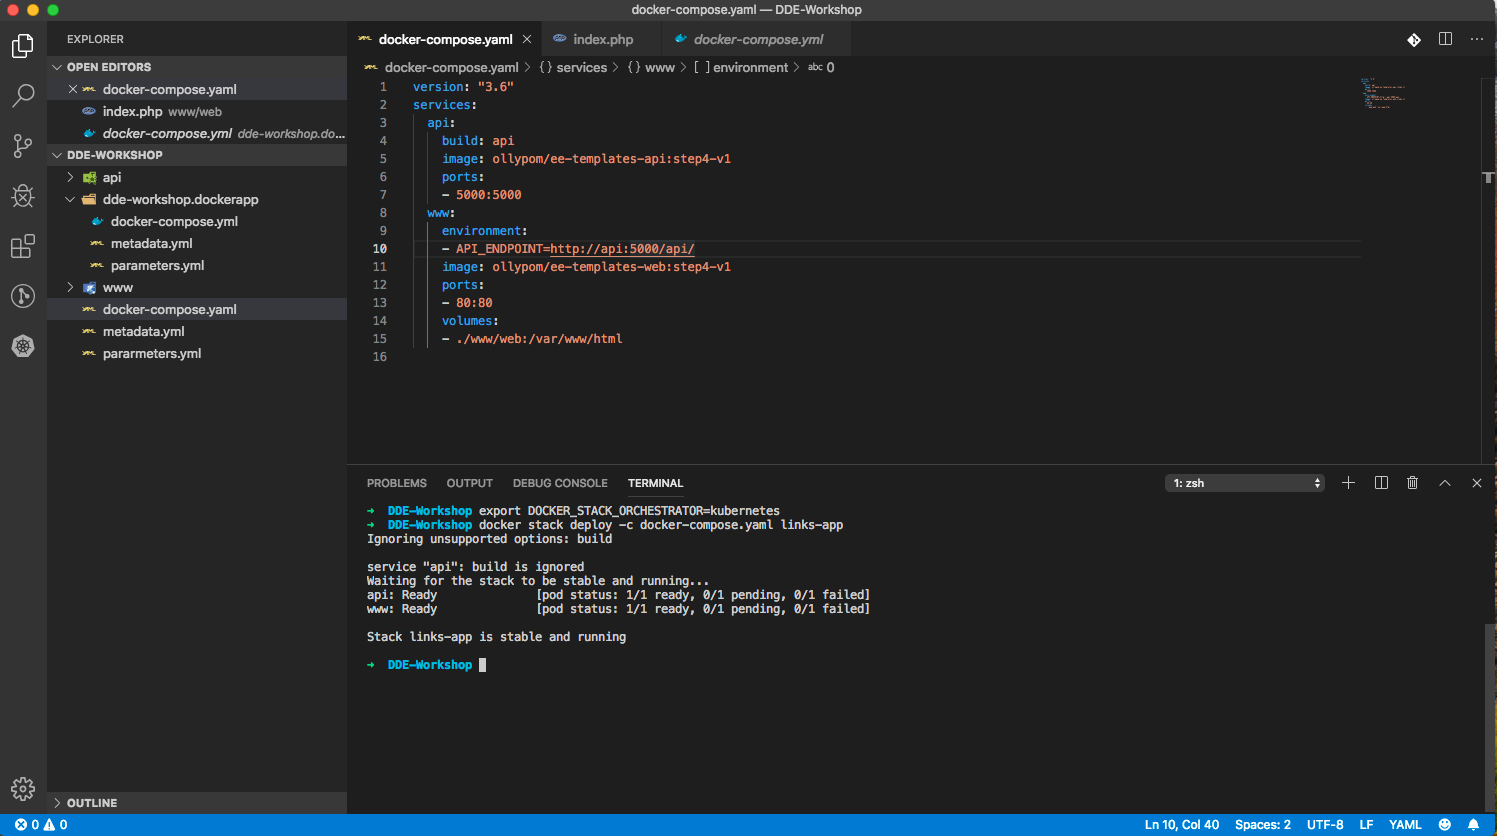Open feedback smiley in status bar

click(1444, 825)
